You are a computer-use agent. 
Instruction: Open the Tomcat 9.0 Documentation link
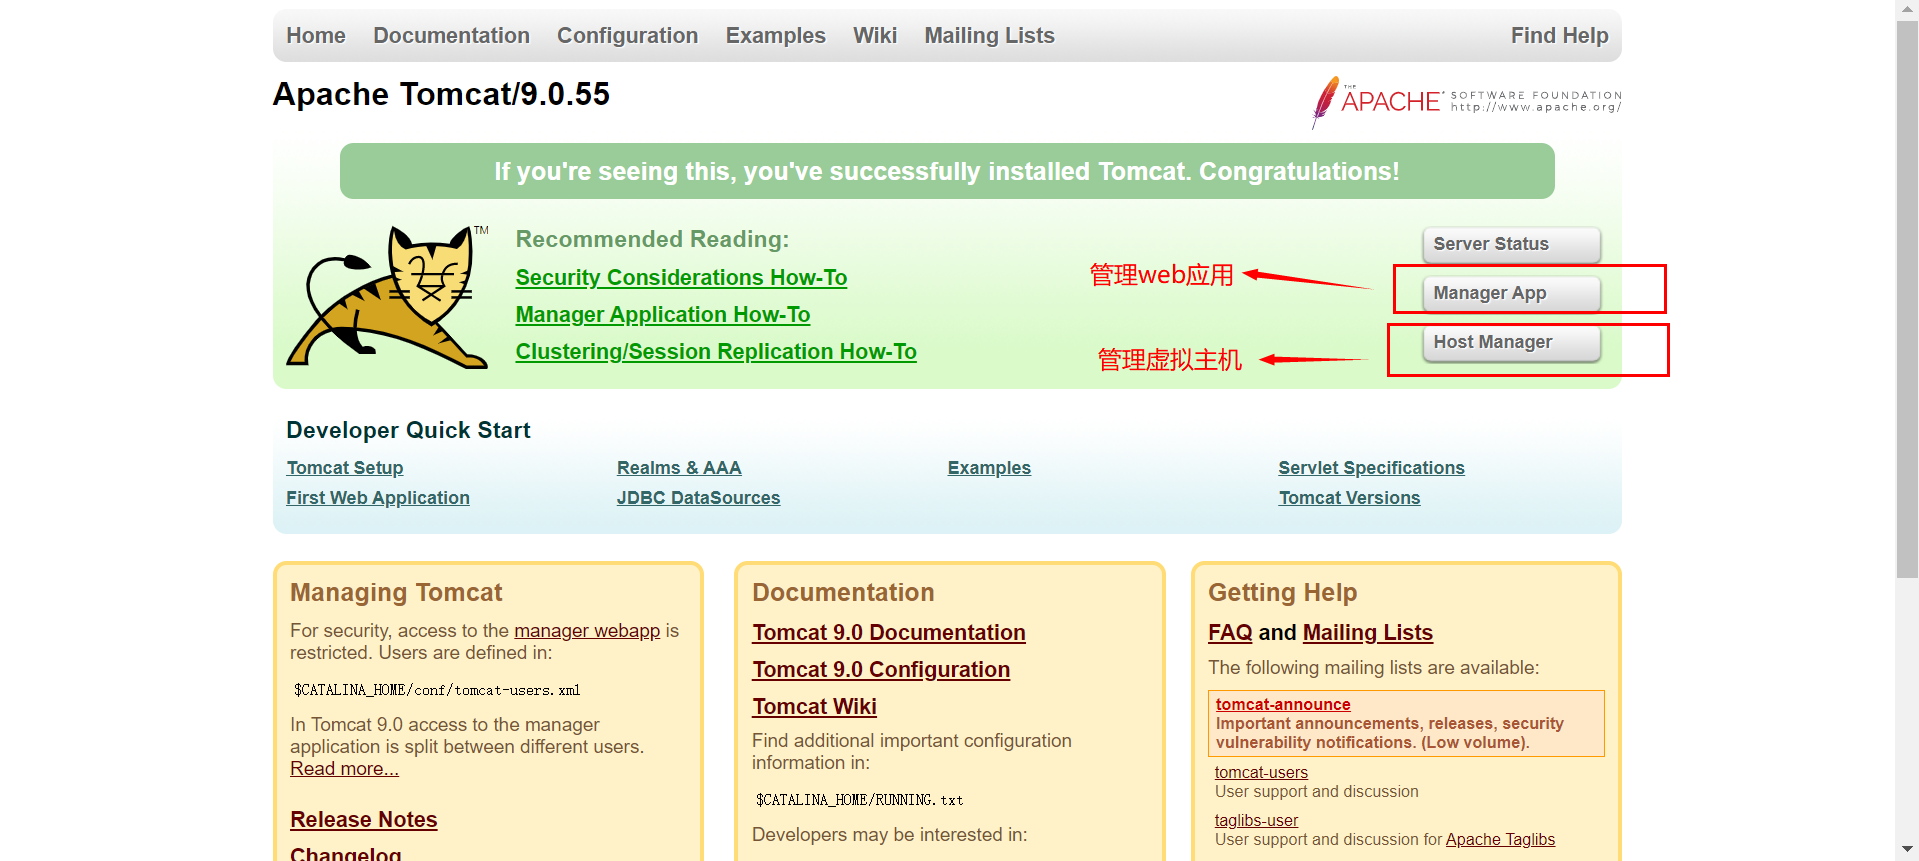(x=889, y=633)
